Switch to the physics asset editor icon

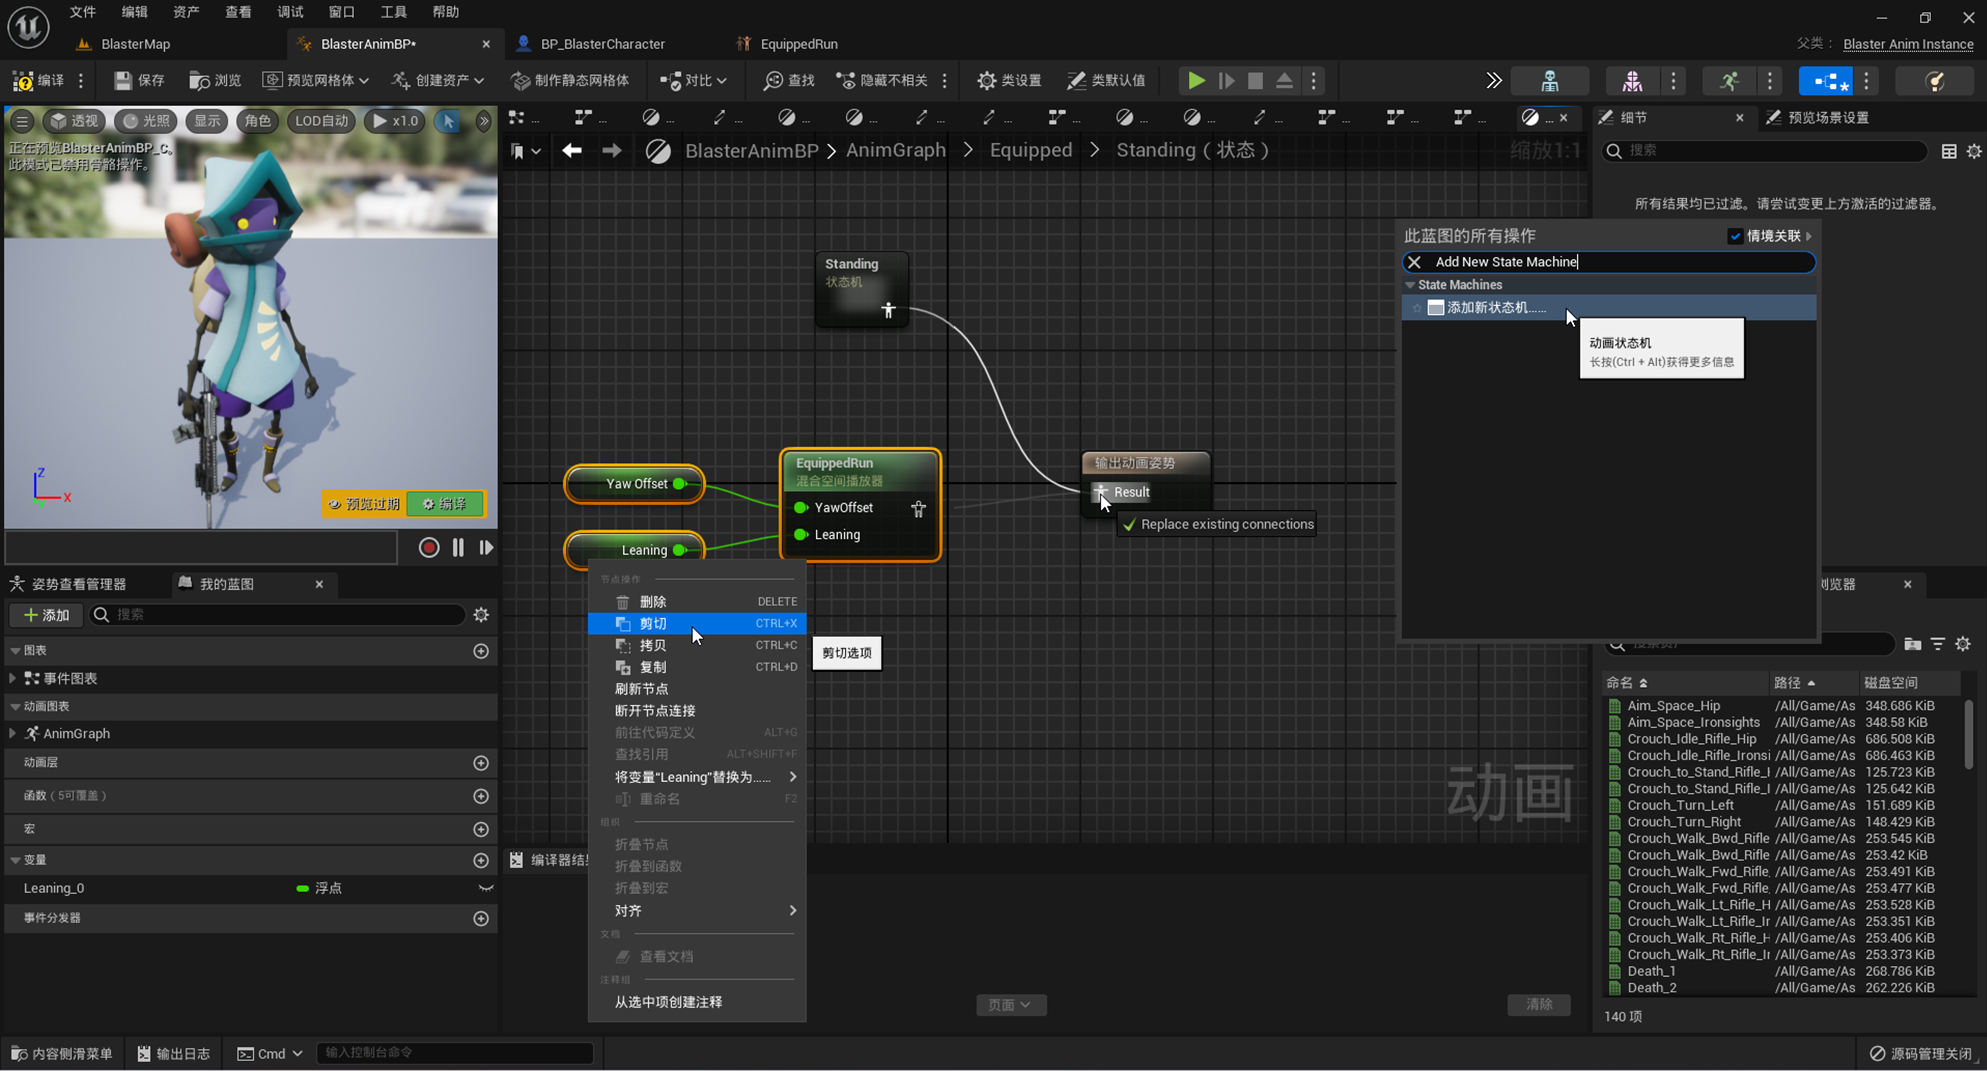[x=1935, y=80]
